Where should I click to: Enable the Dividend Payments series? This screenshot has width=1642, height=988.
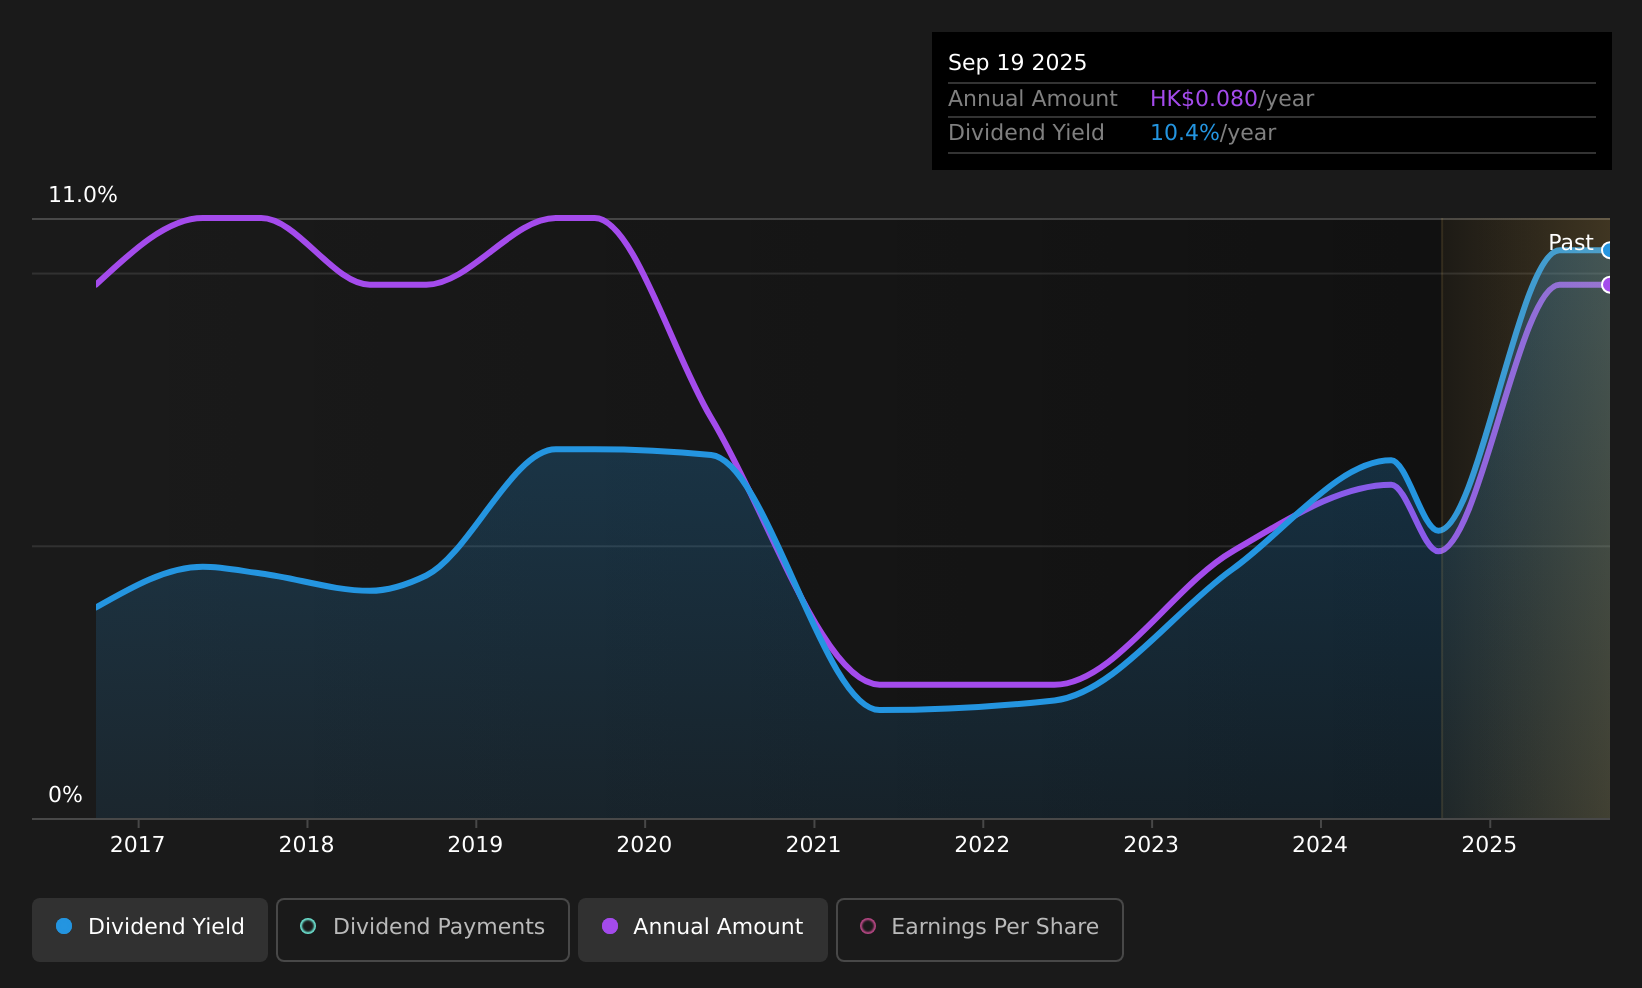423,929
